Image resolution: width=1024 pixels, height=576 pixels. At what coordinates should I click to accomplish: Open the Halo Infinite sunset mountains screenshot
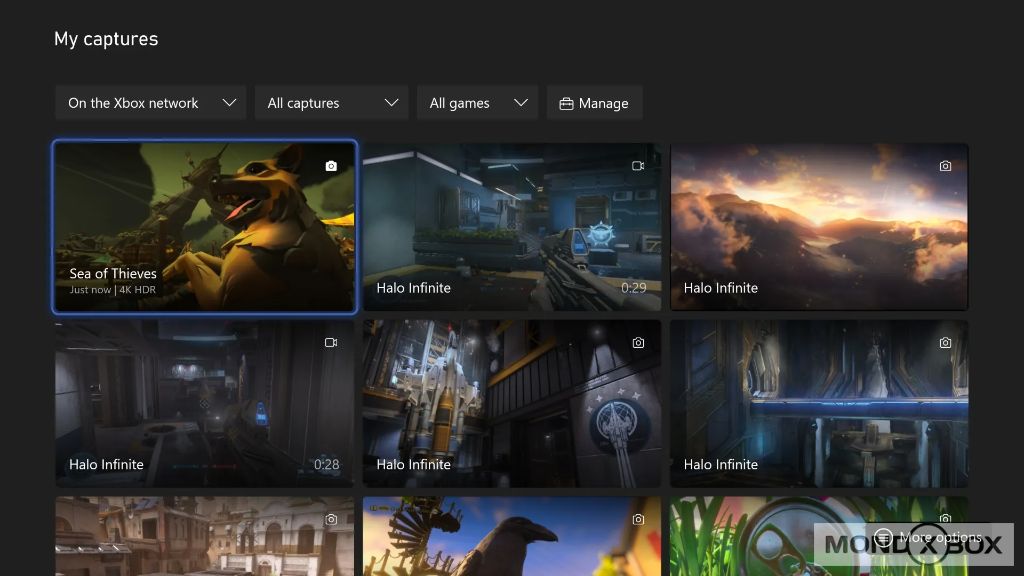819,227
